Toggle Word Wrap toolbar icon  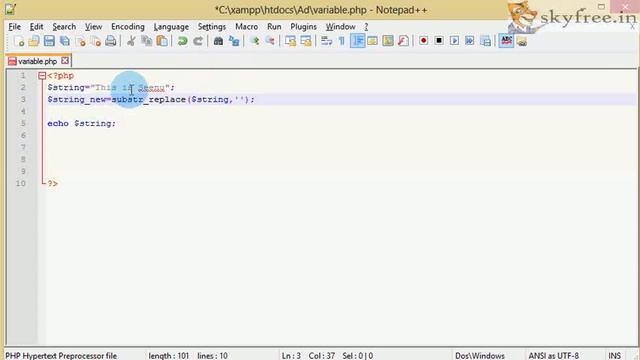tap(326, 41)
